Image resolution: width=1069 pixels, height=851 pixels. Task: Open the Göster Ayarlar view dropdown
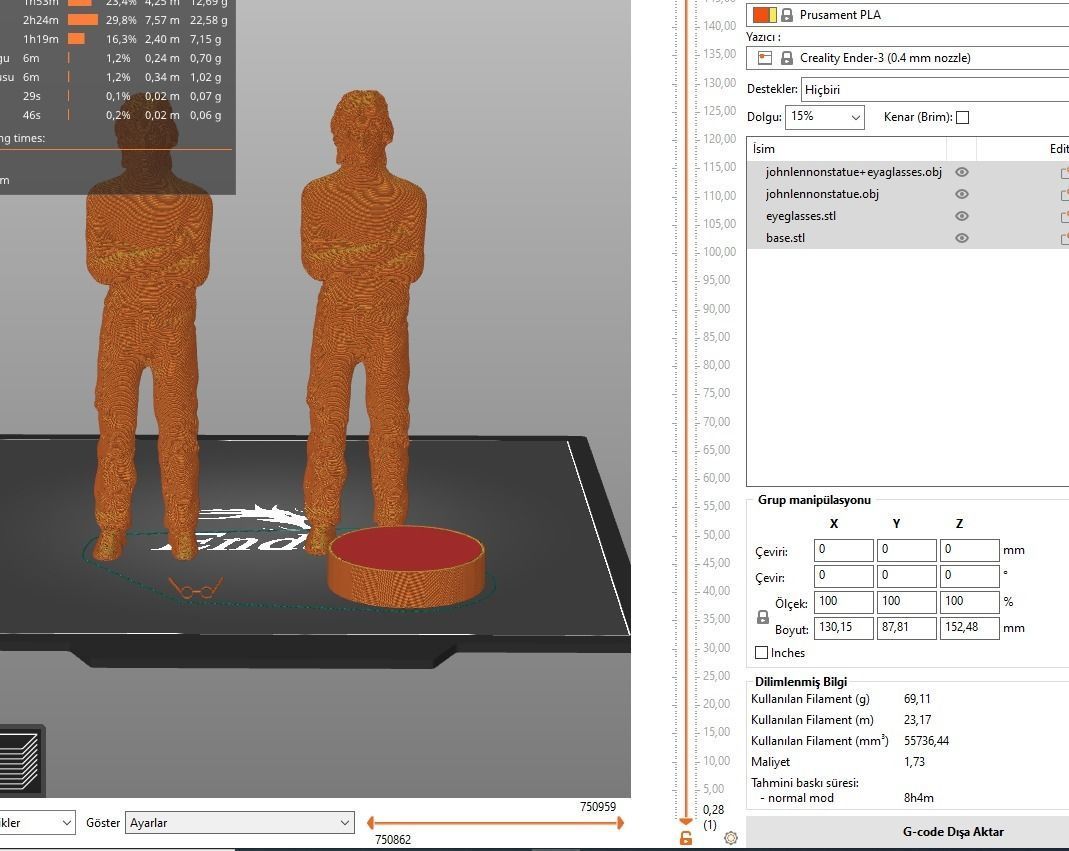pyautogui.click(x=239, y=822)
